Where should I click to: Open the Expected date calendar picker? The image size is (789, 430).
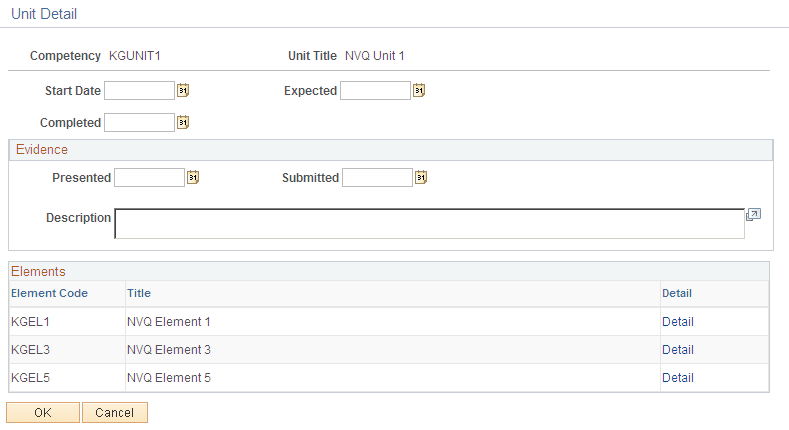[x=419, y=91]
